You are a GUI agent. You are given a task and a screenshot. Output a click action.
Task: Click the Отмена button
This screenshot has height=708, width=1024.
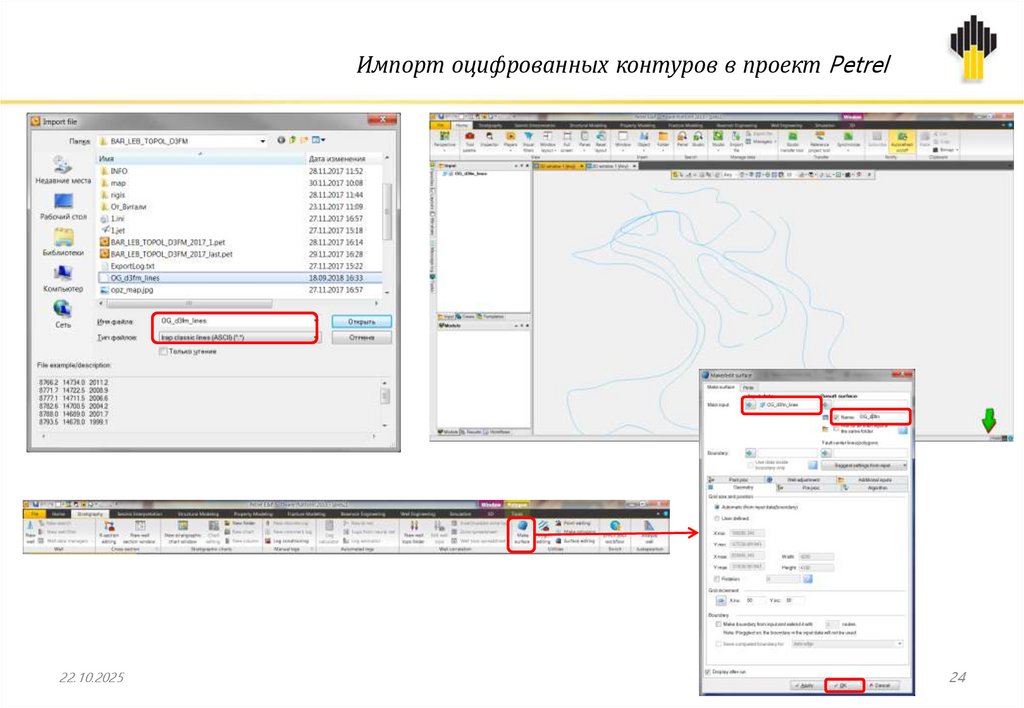[x=361, y=338]
